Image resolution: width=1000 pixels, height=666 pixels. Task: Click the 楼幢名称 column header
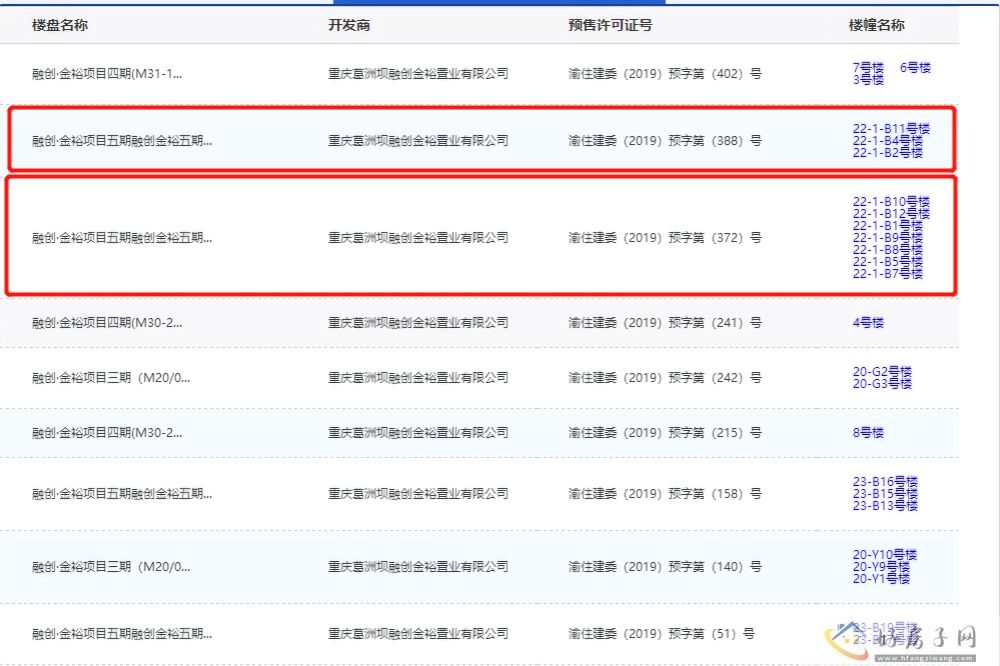click(x=876, y=26)
